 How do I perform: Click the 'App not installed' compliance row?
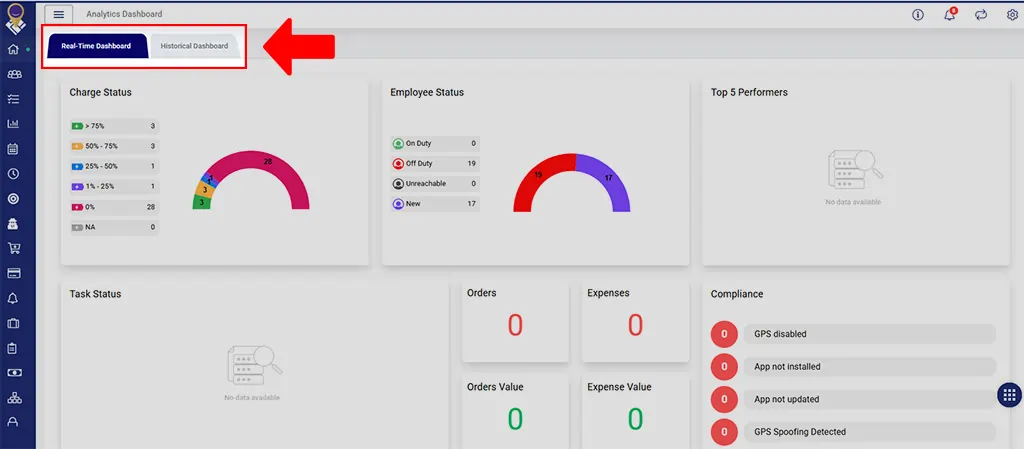coord(870,367)
